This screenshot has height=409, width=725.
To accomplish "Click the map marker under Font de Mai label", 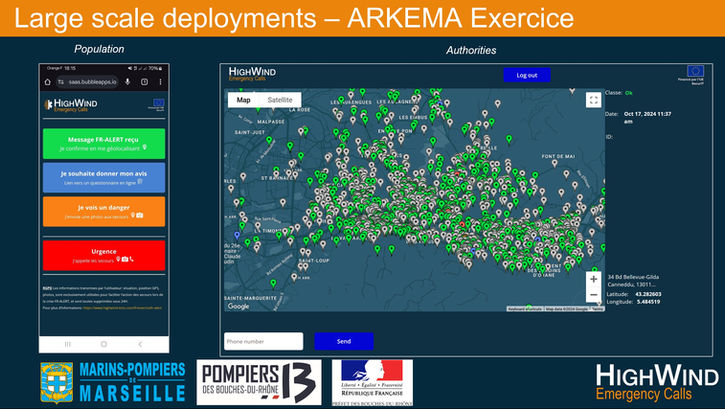I will (554, 163).
